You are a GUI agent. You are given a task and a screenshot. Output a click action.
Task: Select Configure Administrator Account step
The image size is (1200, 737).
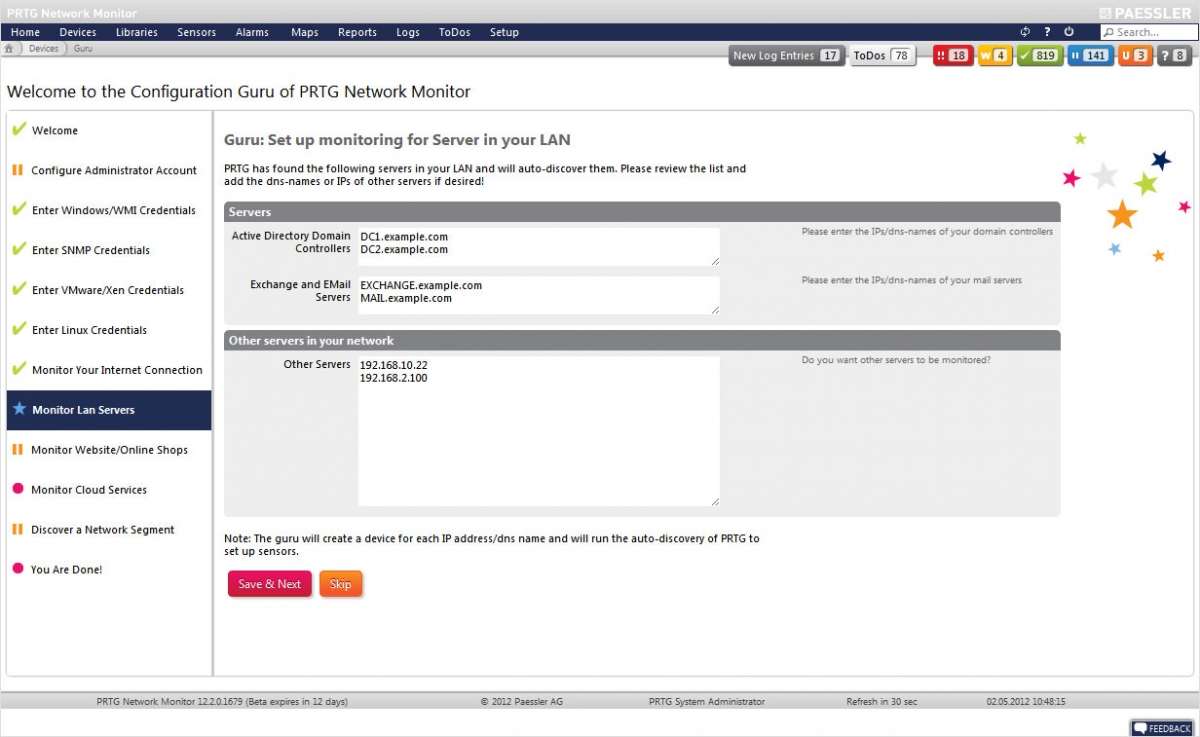click(x=109, y=170)
